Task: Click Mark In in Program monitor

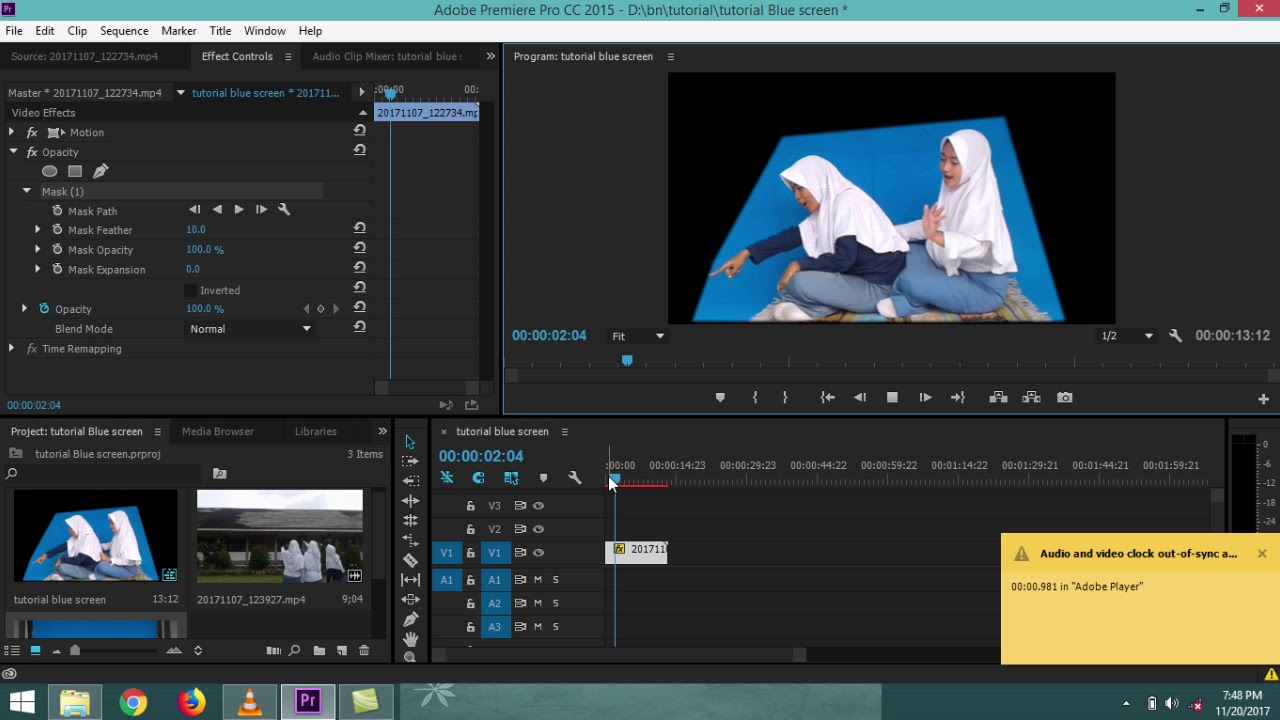Action: point(755,398)
